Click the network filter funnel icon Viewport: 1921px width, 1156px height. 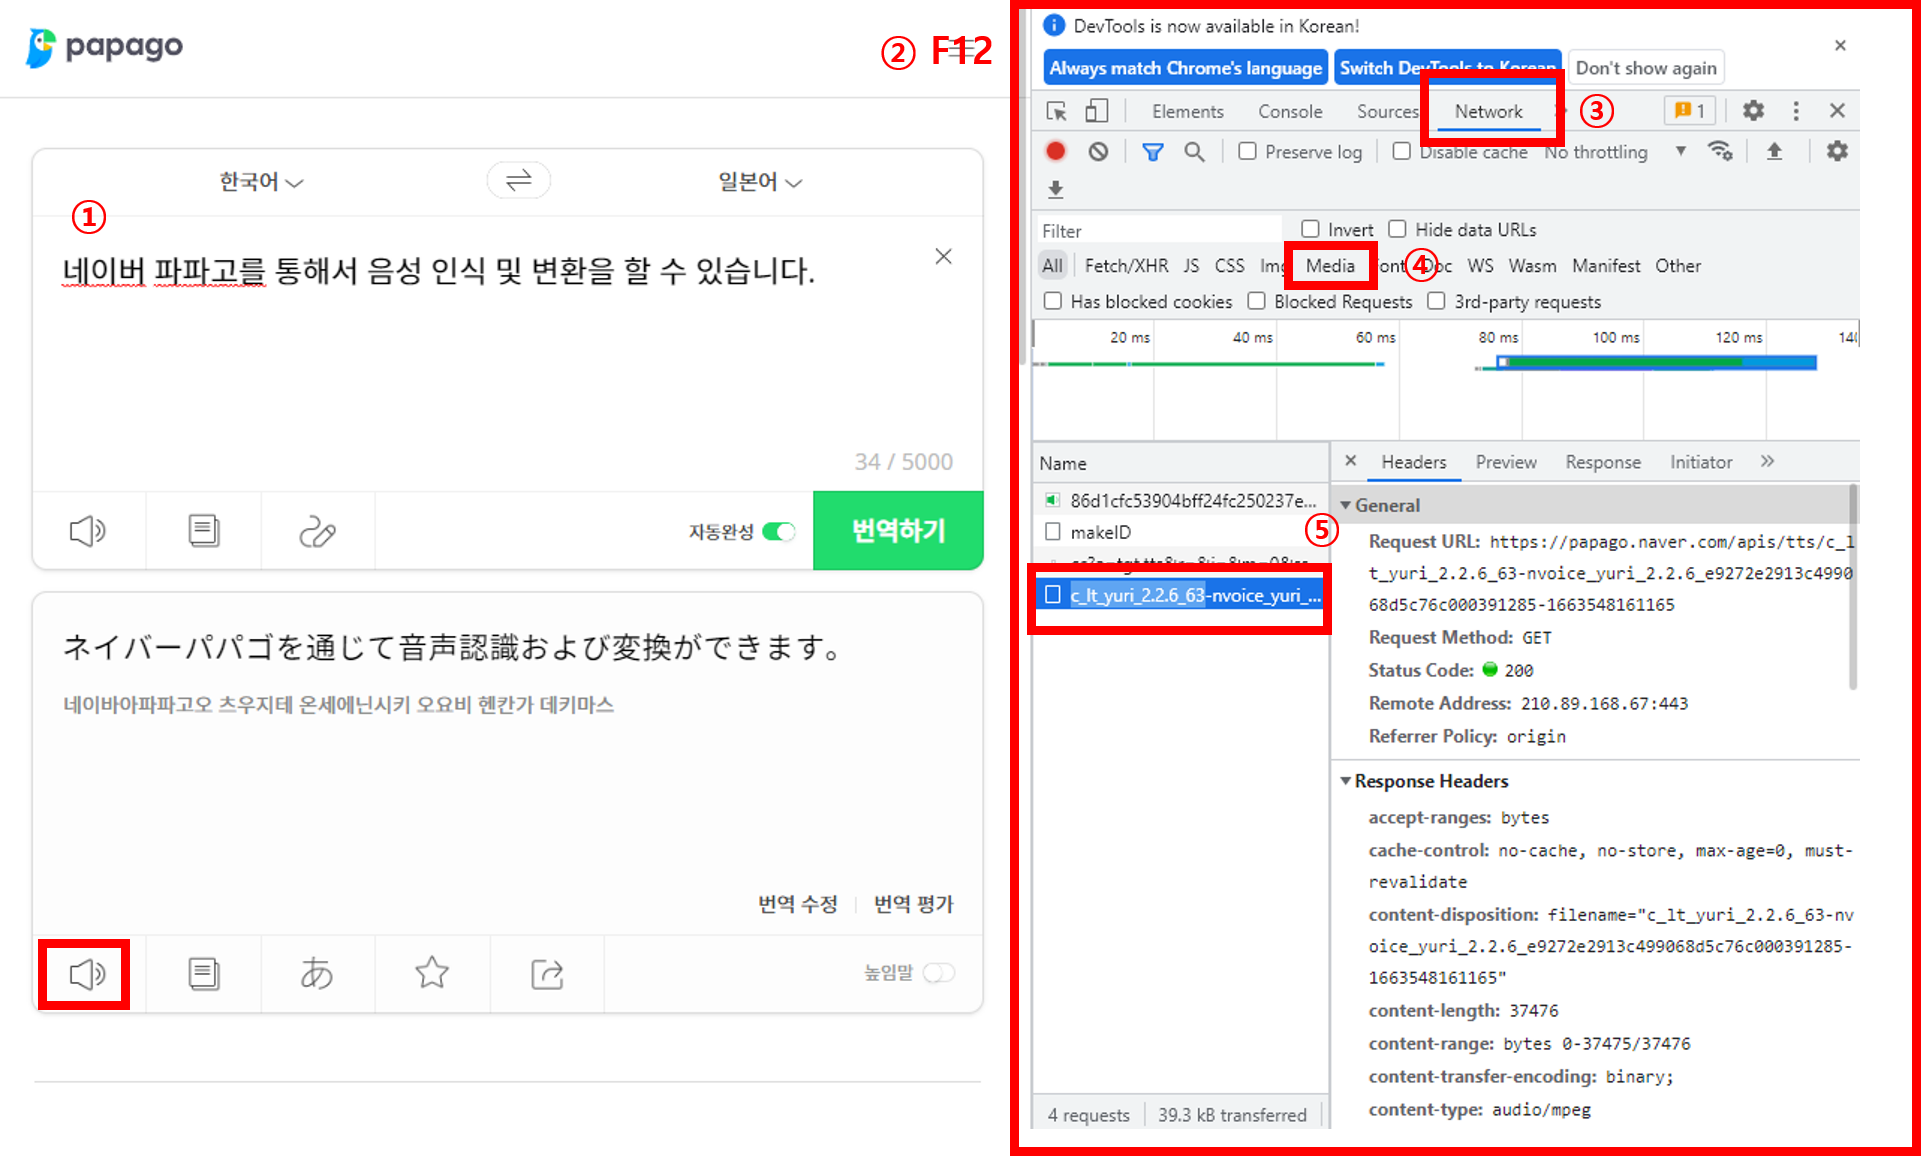[x=1152, y=152]
